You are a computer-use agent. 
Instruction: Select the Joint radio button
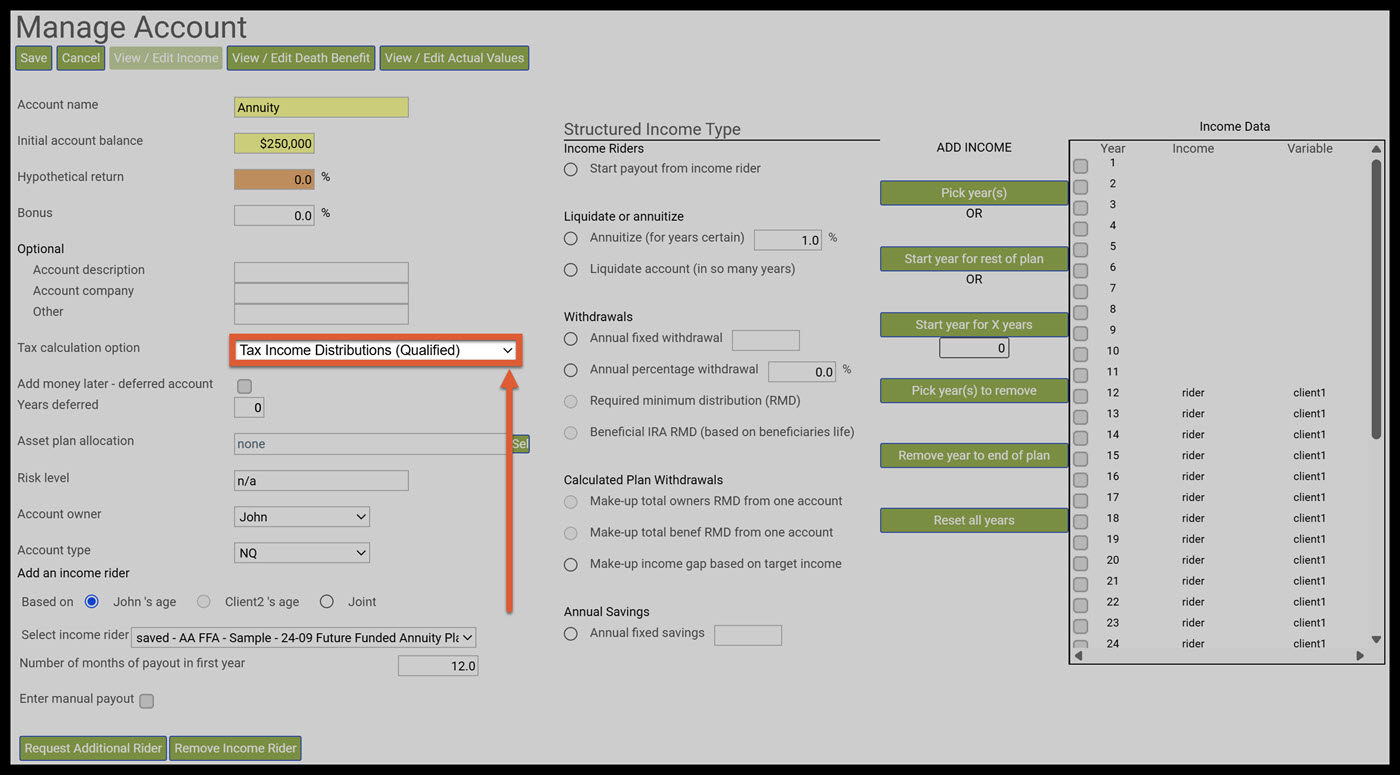click(327, 602)
